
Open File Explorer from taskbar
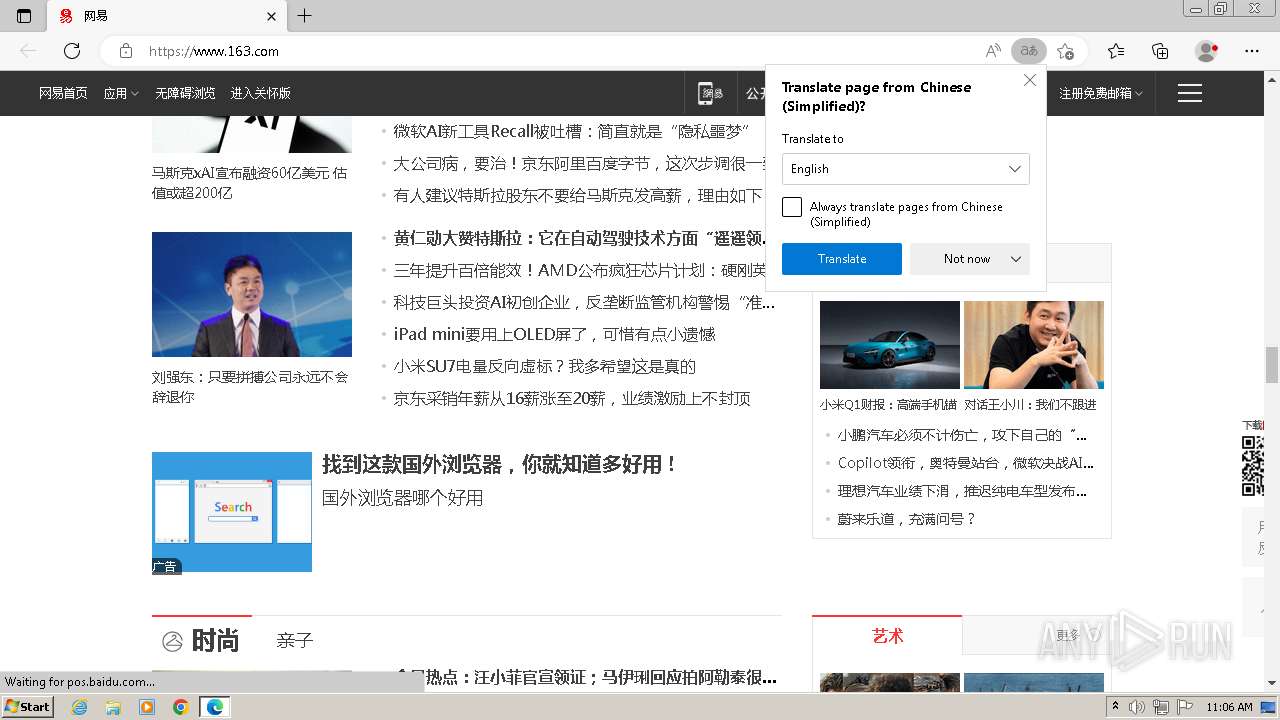pos(113,707)
